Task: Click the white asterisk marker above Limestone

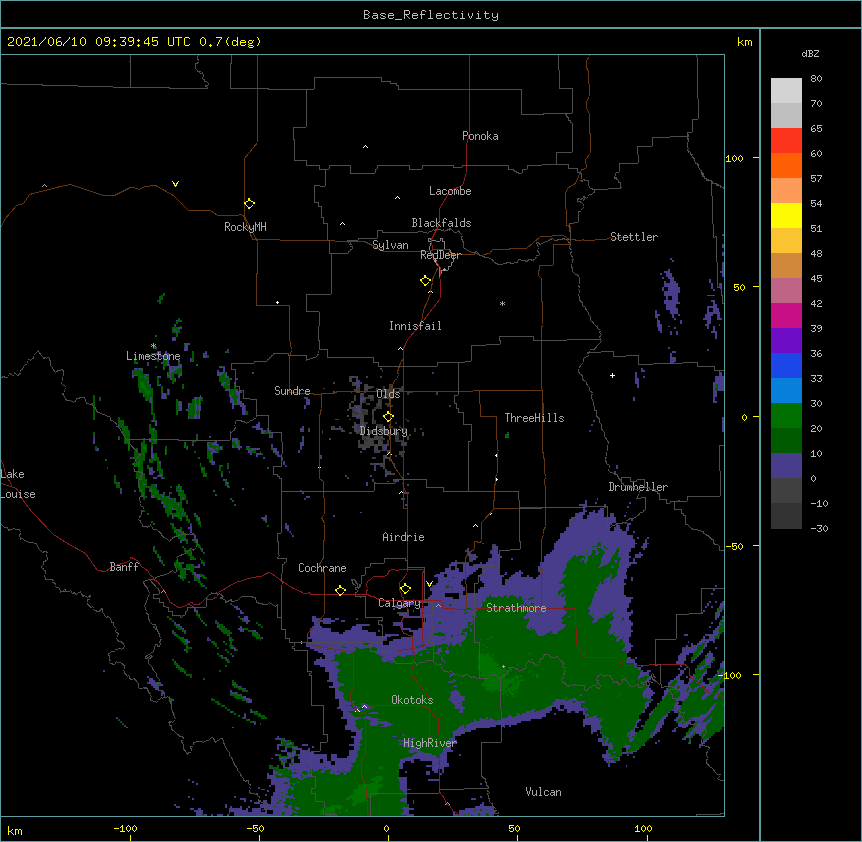Action: click(x=153, y=346)
